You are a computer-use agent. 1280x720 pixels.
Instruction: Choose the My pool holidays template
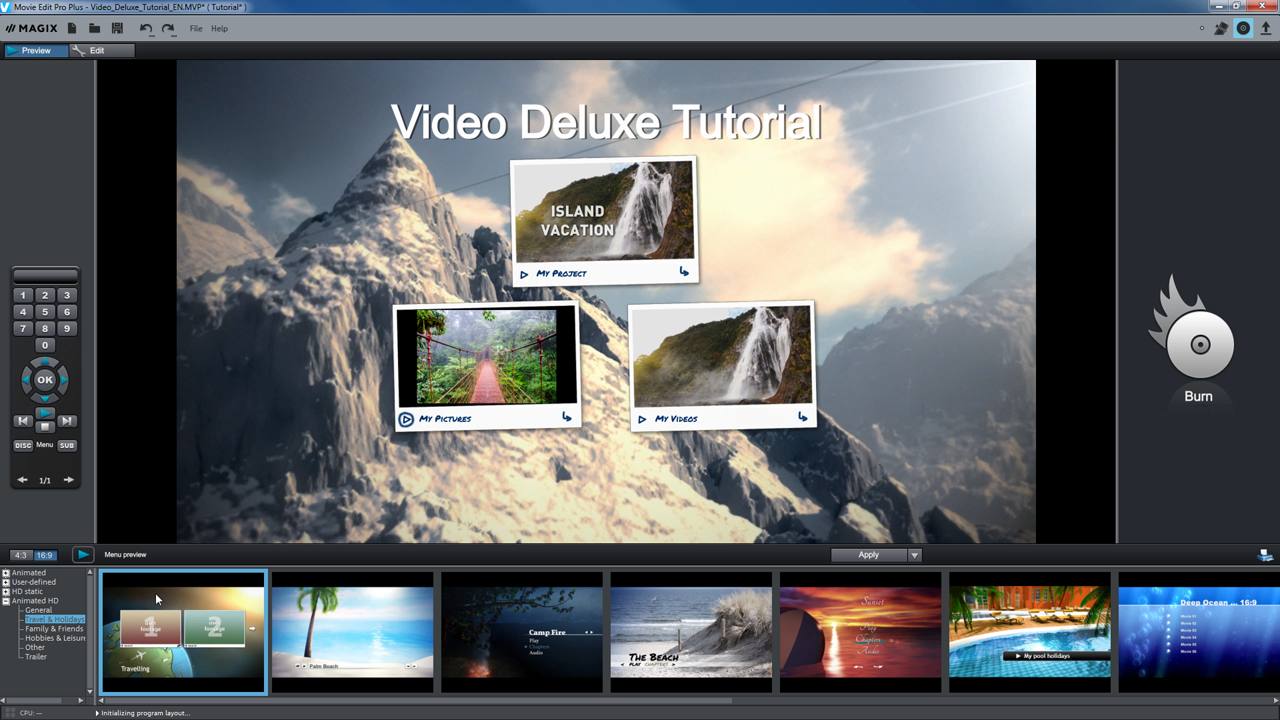pyautogui.click(x=1029, y=632)
